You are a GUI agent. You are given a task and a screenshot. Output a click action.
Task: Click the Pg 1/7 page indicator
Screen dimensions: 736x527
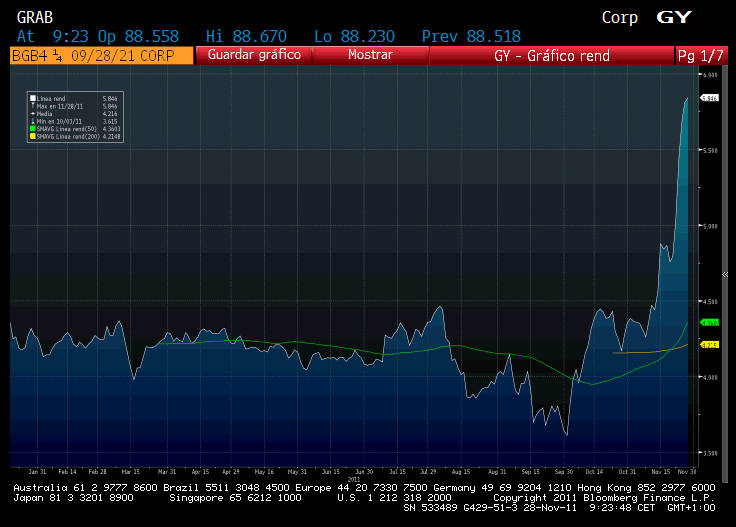click(x=701, y=55)
